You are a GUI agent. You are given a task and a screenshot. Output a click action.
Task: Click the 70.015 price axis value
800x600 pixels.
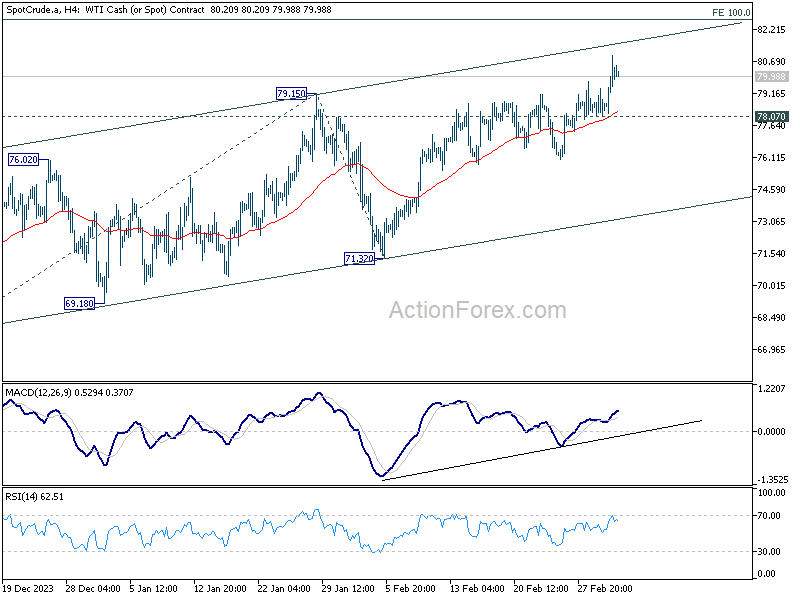771,286
